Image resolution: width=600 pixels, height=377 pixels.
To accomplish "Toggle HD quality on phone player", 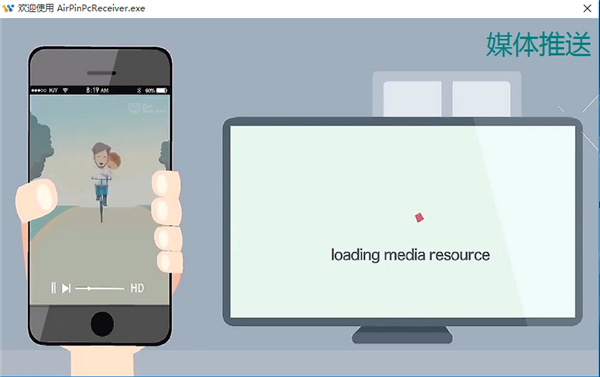I will [137, 288].
